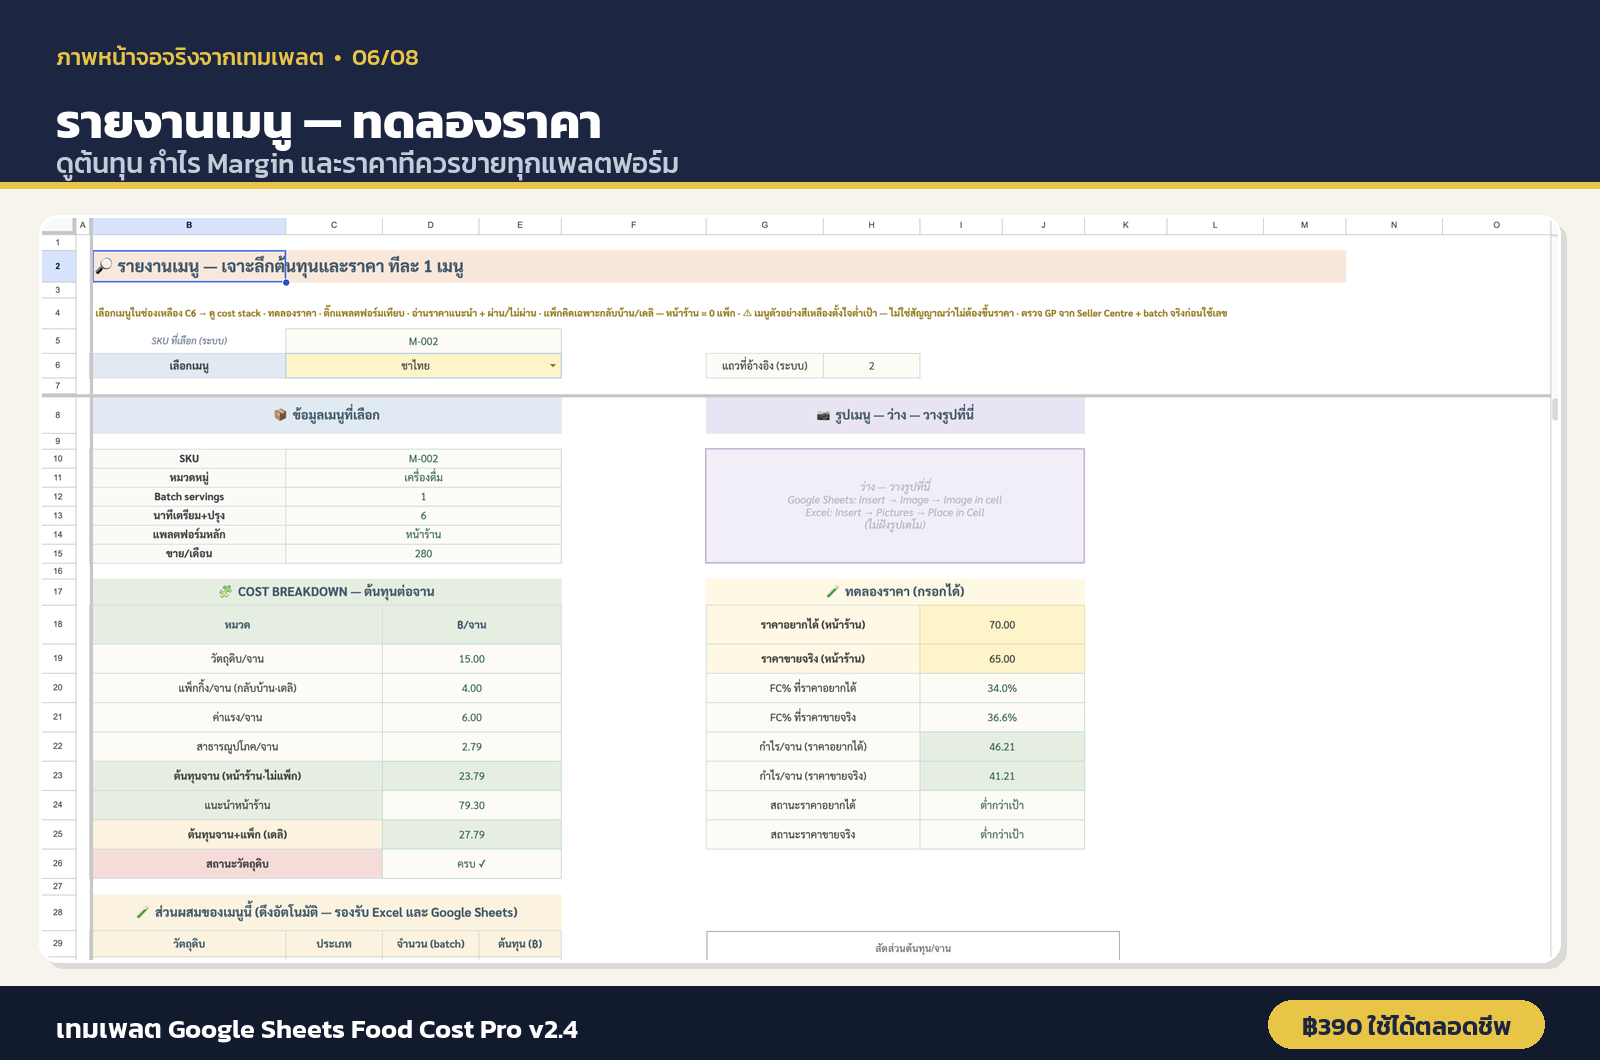Select the สาธารณูปโภค/จาน value 2.79

pos(471,747)
